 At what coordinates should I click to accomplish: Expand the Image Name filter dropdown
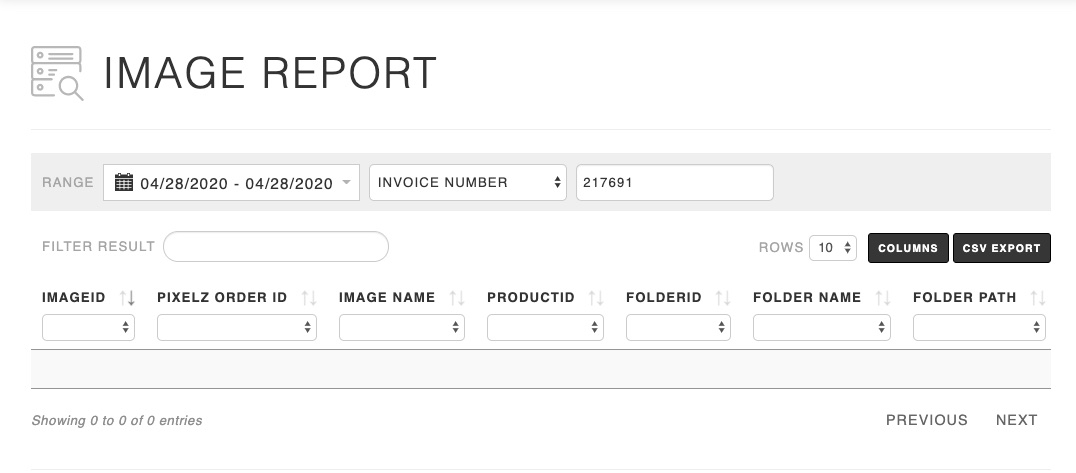click(x=401, y=327)
